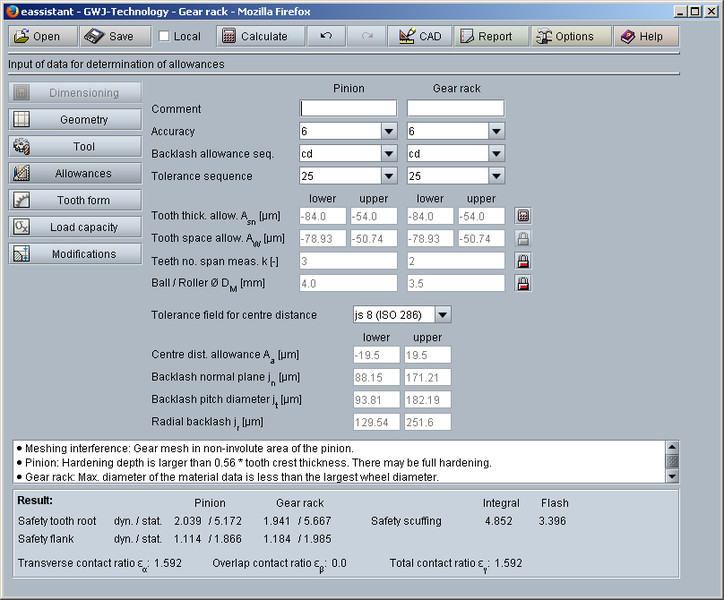Viewport: 724px width, 600px height.
Task: Open the Help documentation
Action: click(641, 36)
